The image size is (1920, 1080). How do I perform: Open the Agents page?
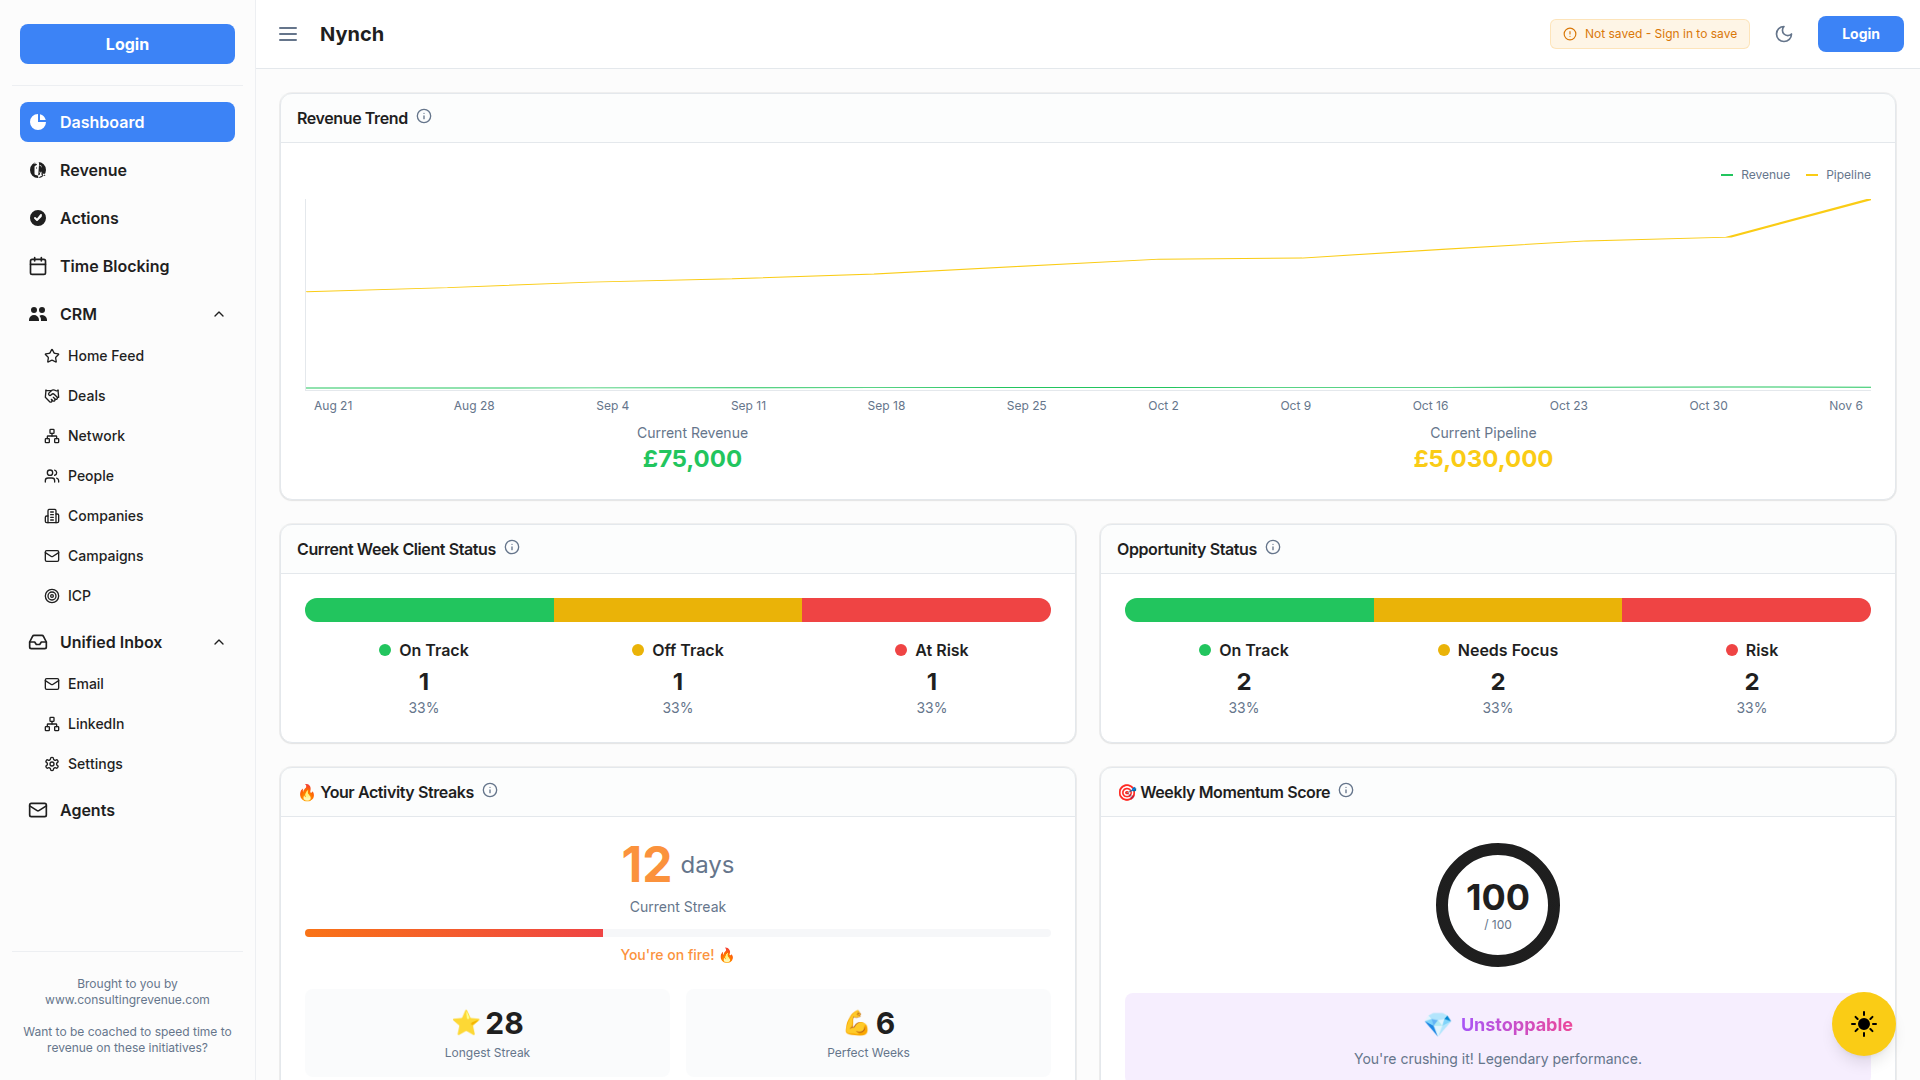point(127,810)
